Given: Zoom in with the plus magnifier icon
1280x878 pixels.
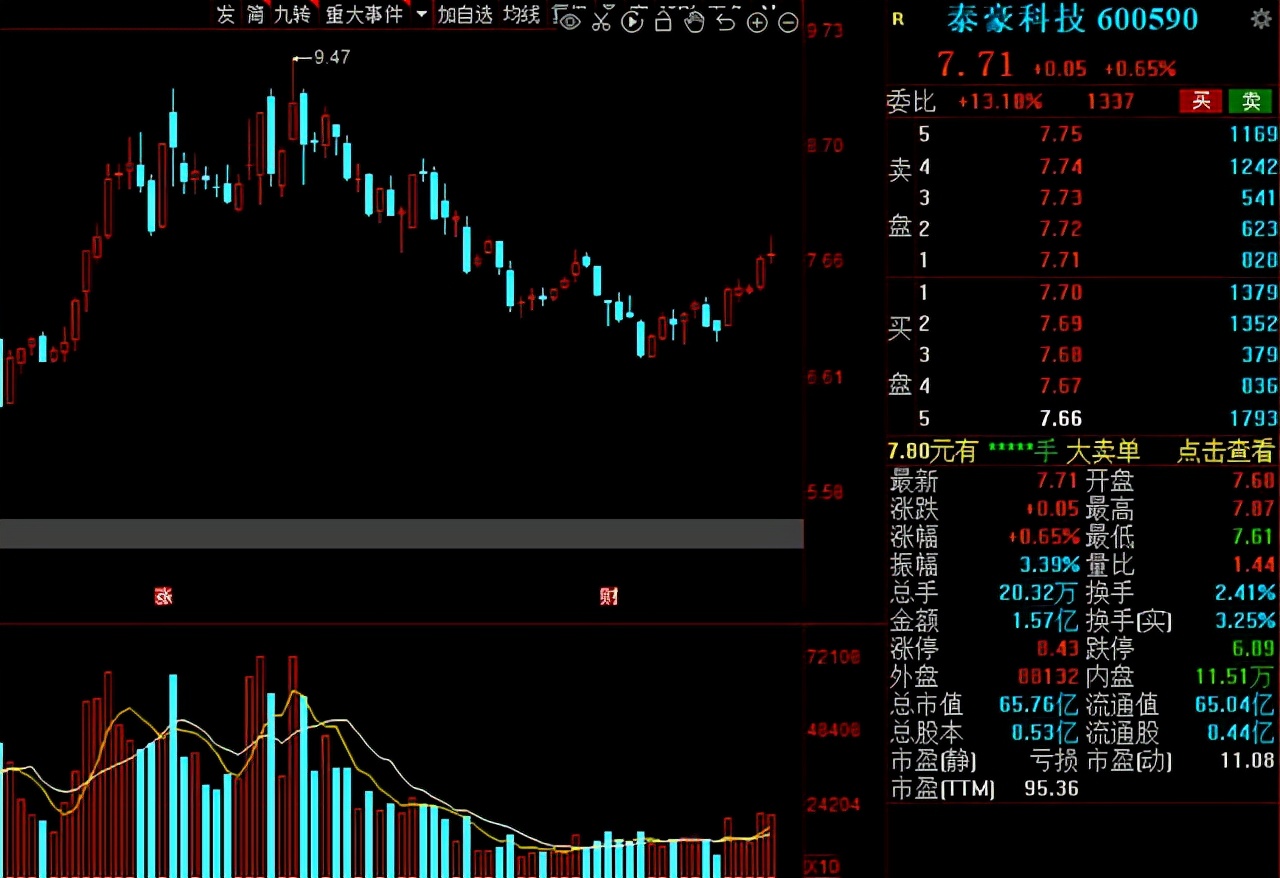Looking at the screenshot, I should pyautogui.click(x=756, y=22).
